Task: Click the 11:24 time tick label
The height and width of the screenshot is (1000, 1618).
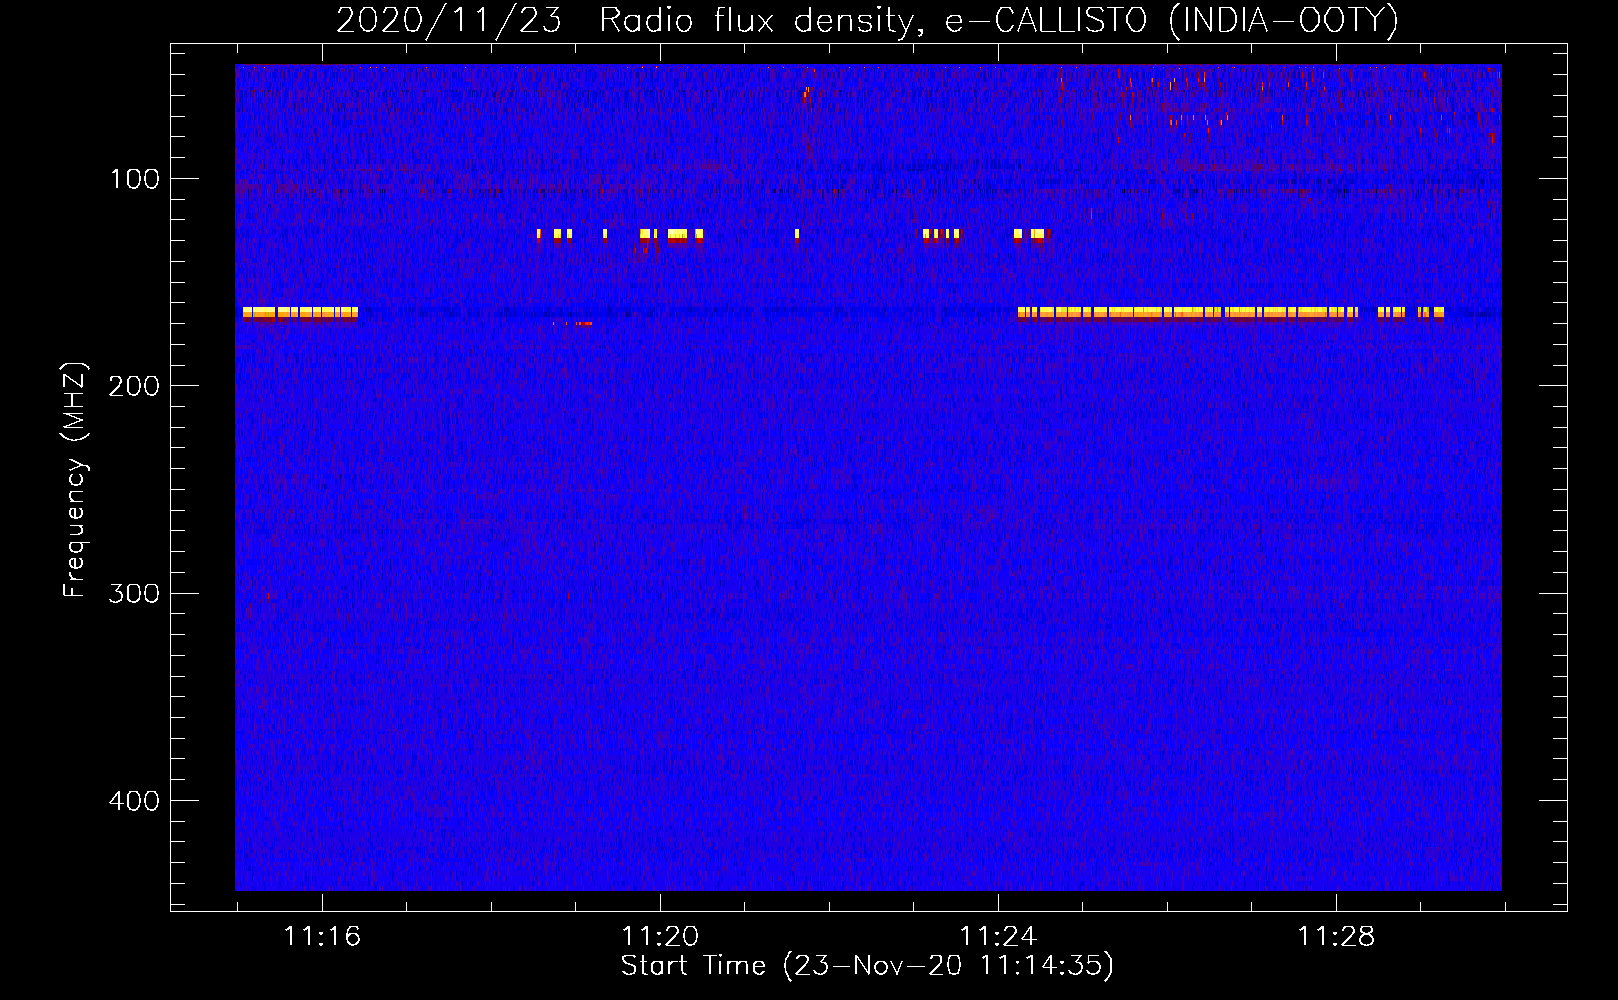Action: pyautogui.click(x=998, y=937)
